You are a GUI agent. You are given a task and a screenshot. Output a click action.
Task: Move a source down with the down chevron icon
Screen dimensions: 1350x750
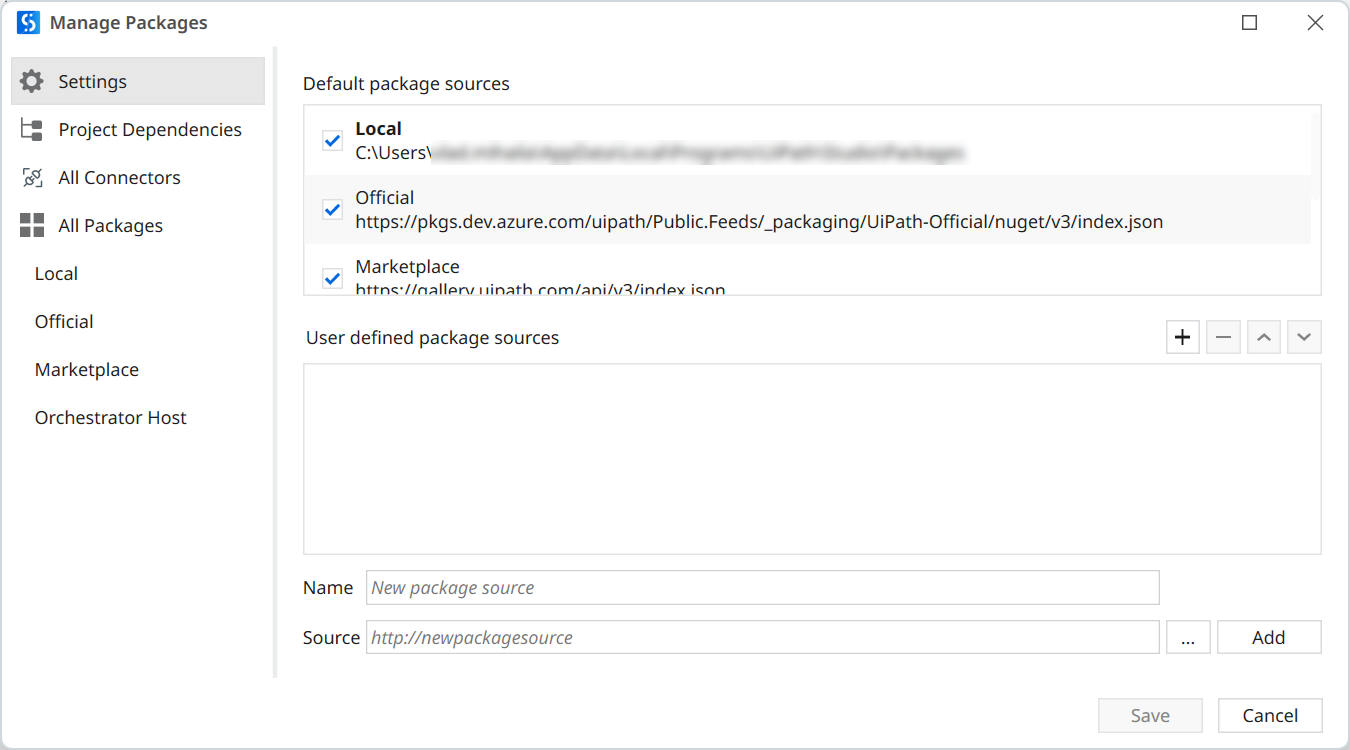pos(1304,337)
